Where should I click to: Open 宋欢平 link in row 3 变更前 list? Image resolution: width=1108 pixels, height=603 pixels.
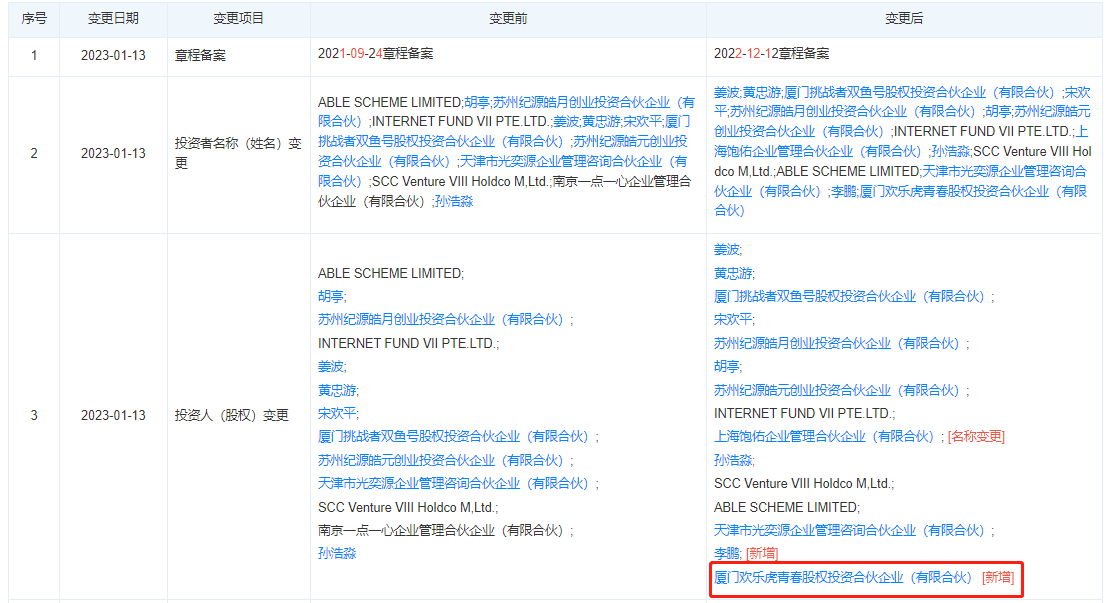click(x=336, y=413)
